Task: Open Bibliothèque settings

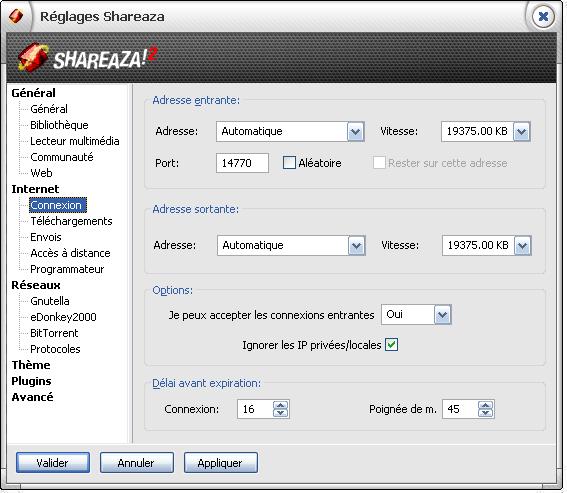Action: pos(59,125)
